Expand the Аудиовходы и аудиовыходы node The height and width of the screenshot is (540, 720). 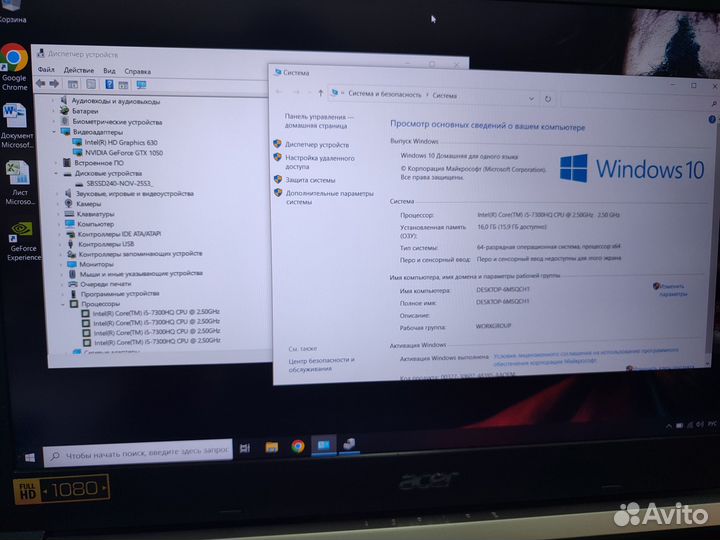point(53,101)
